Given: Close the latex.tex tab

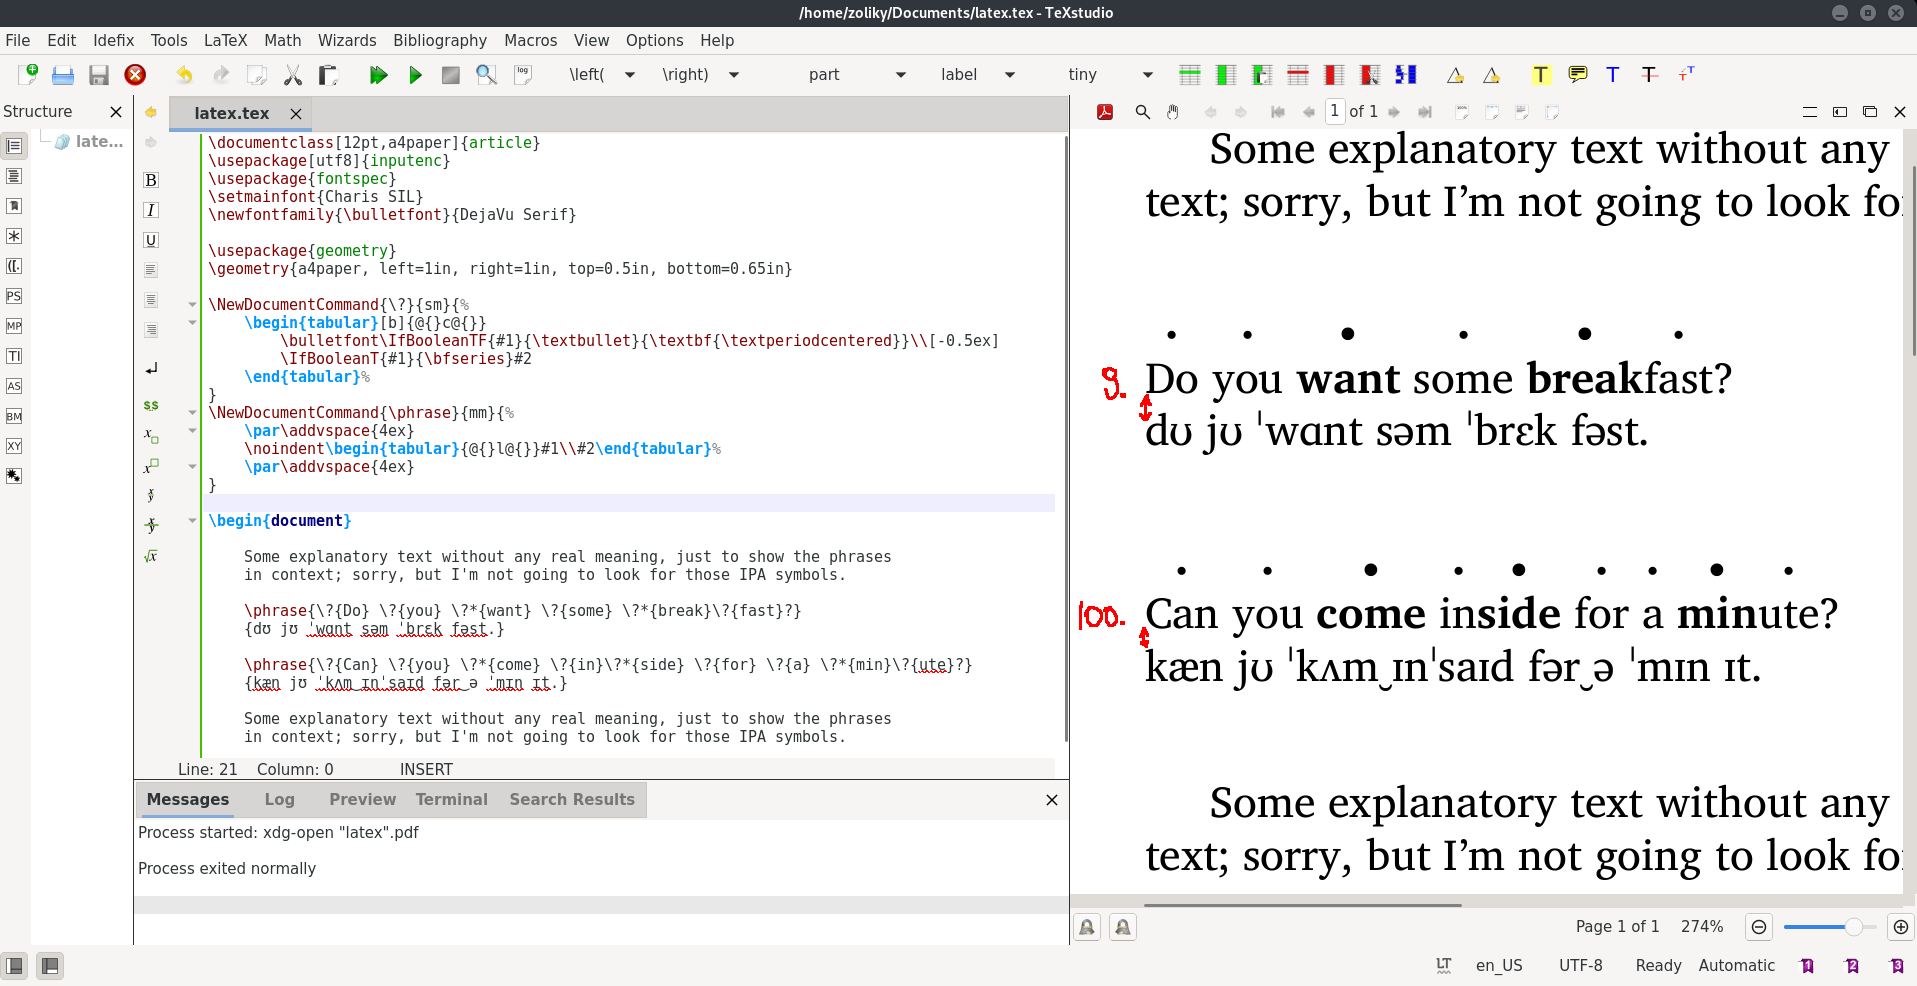Looking at the screenshot, I should 296,114.
